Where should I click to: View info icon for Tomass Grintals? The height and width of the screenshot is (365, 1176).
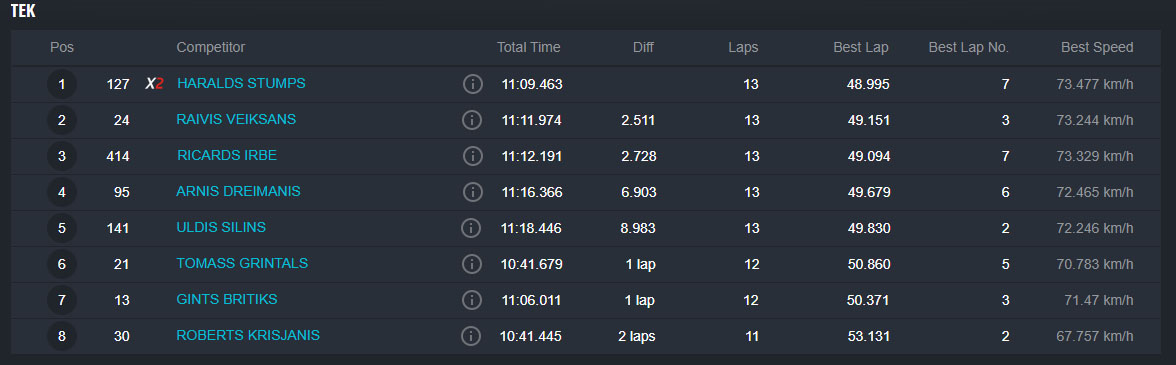point(472,264)
